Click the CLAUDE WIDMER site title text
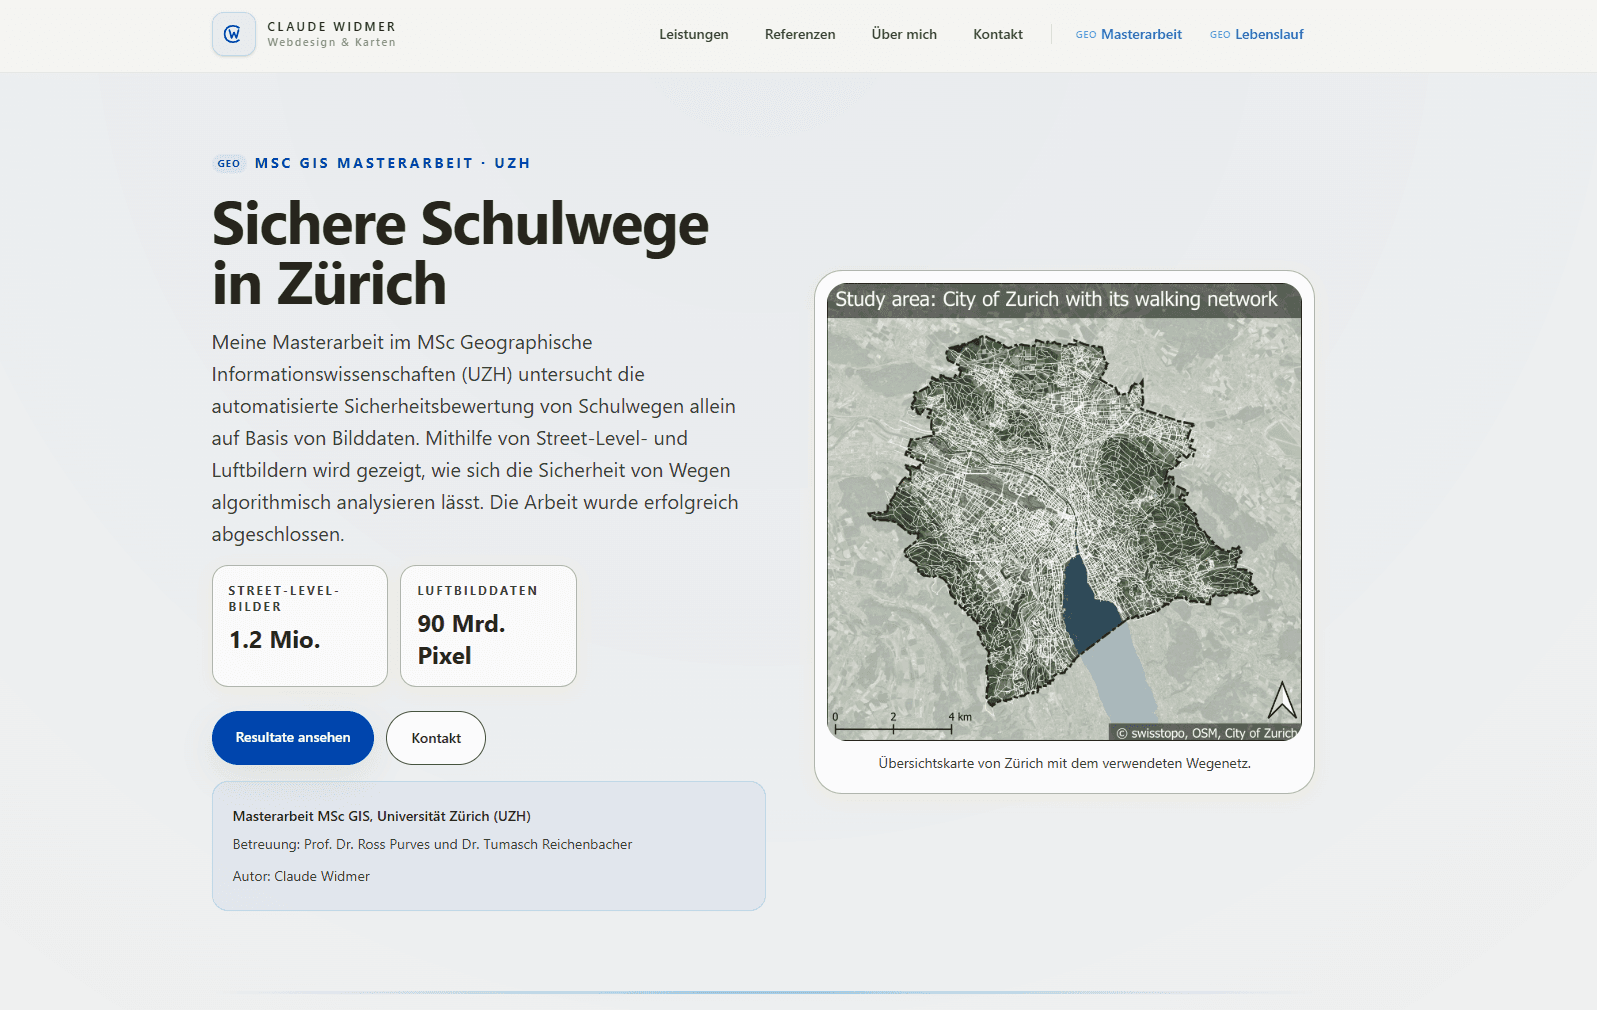 tap(332, 27)
